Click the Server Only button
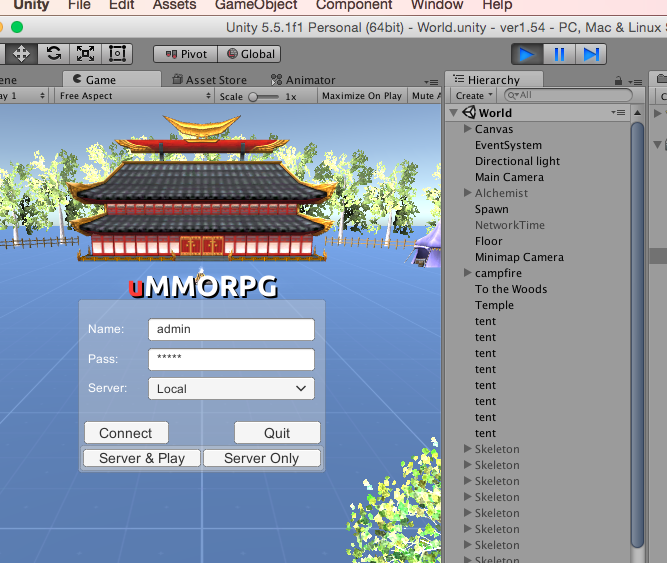The width and height of the screenshot is (667, 563). [x=262, y=458]
